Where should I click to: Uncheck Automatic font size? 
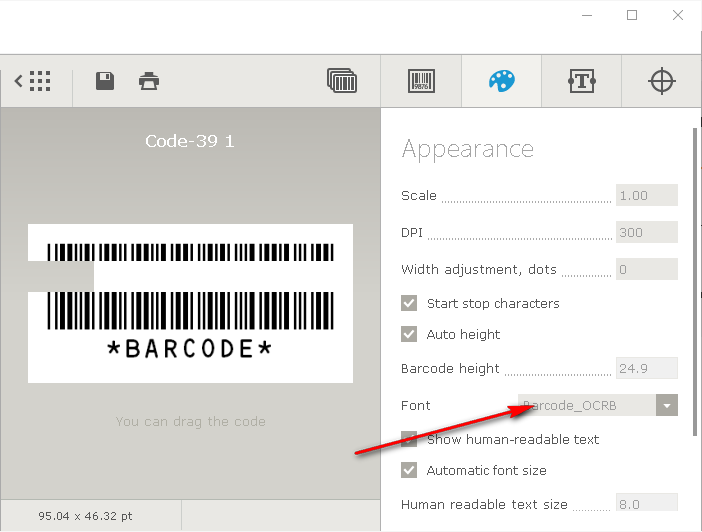tap(409, 470)
